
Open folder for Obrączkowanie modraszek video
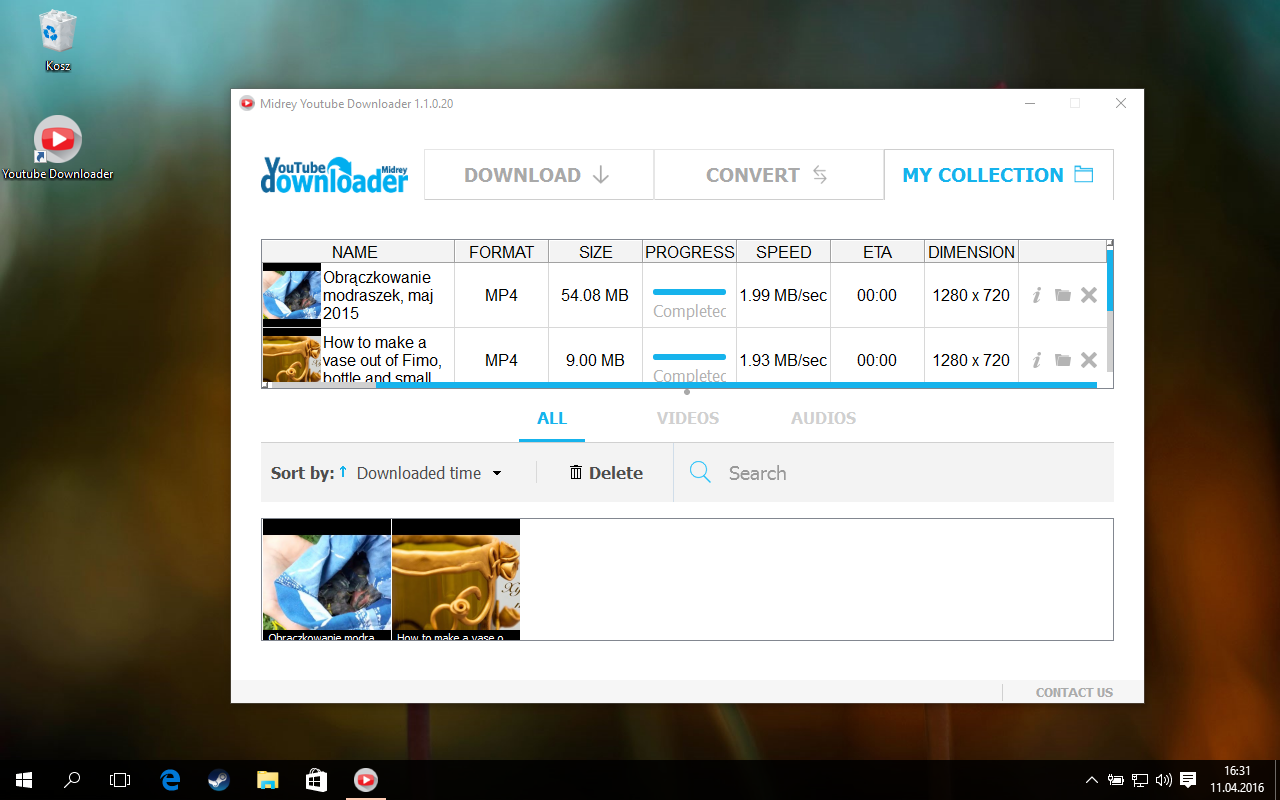(1063, 295)
